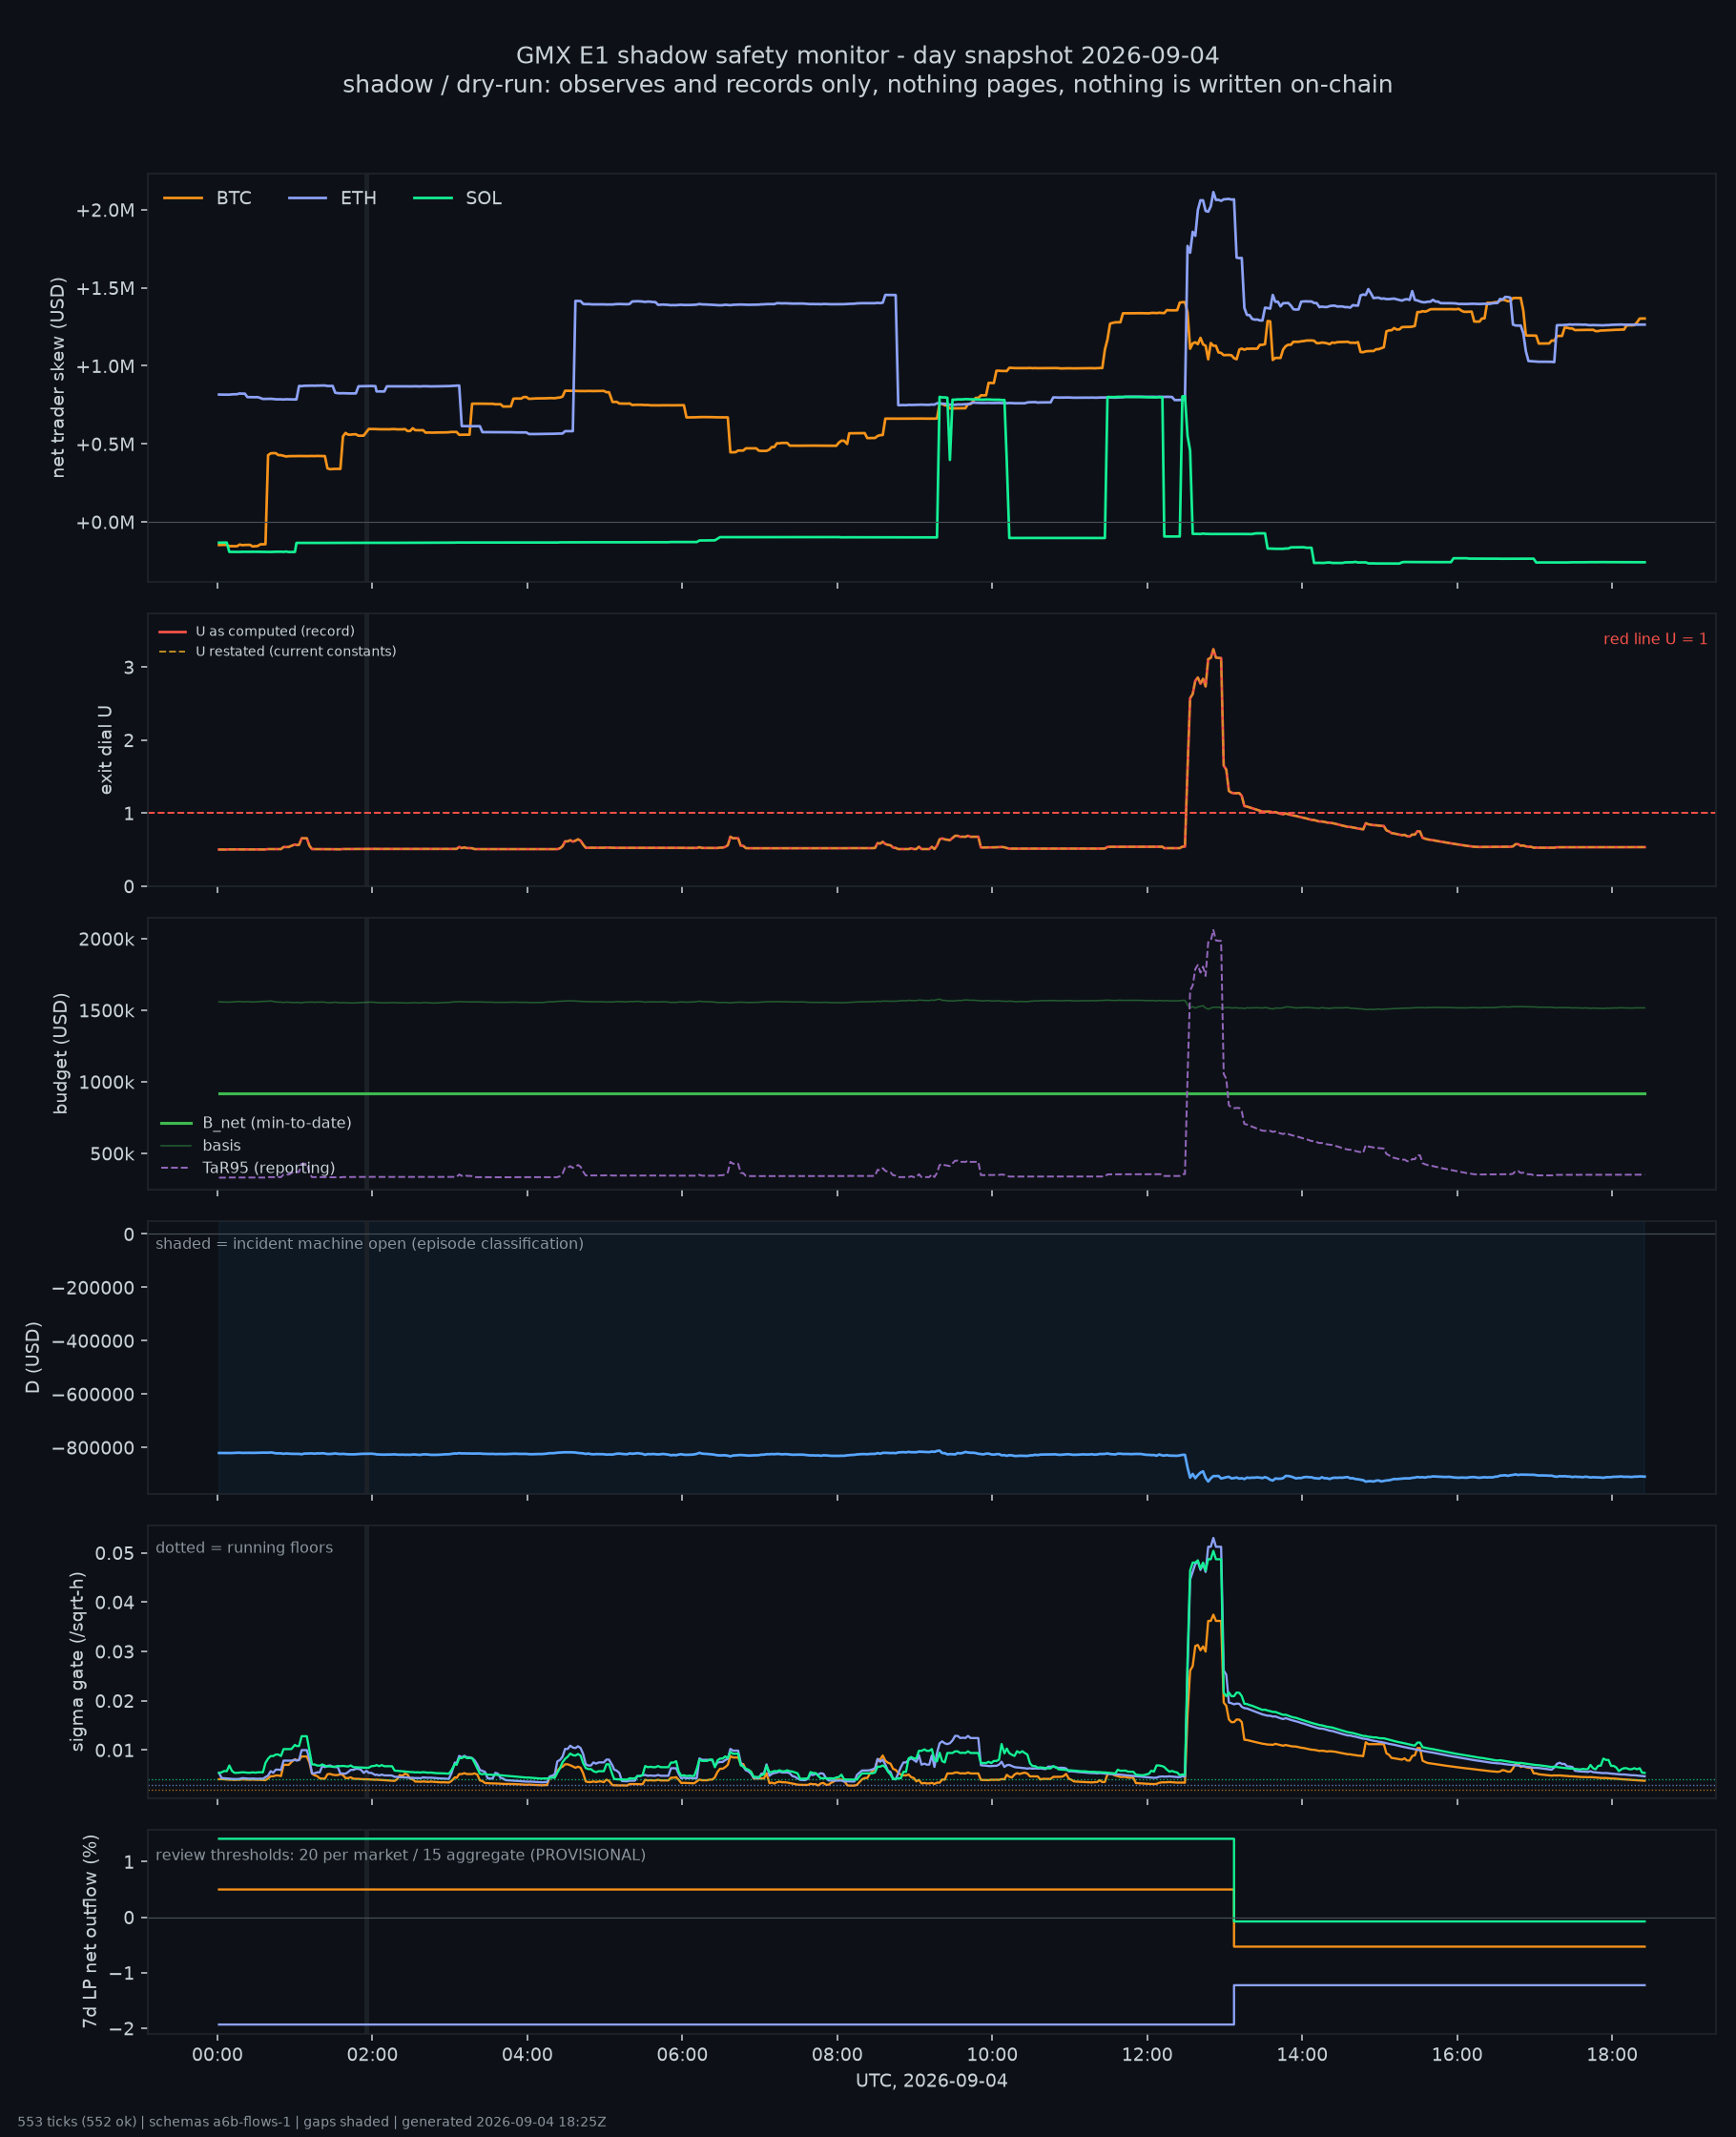Click the 'U as computed (record)' legend label
1736x2137 pixels.
pyautogui.click(x=275, y=631)
